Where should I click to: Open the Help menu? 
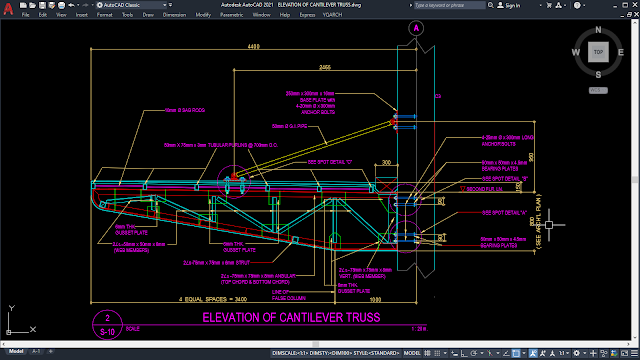(285, 15)
